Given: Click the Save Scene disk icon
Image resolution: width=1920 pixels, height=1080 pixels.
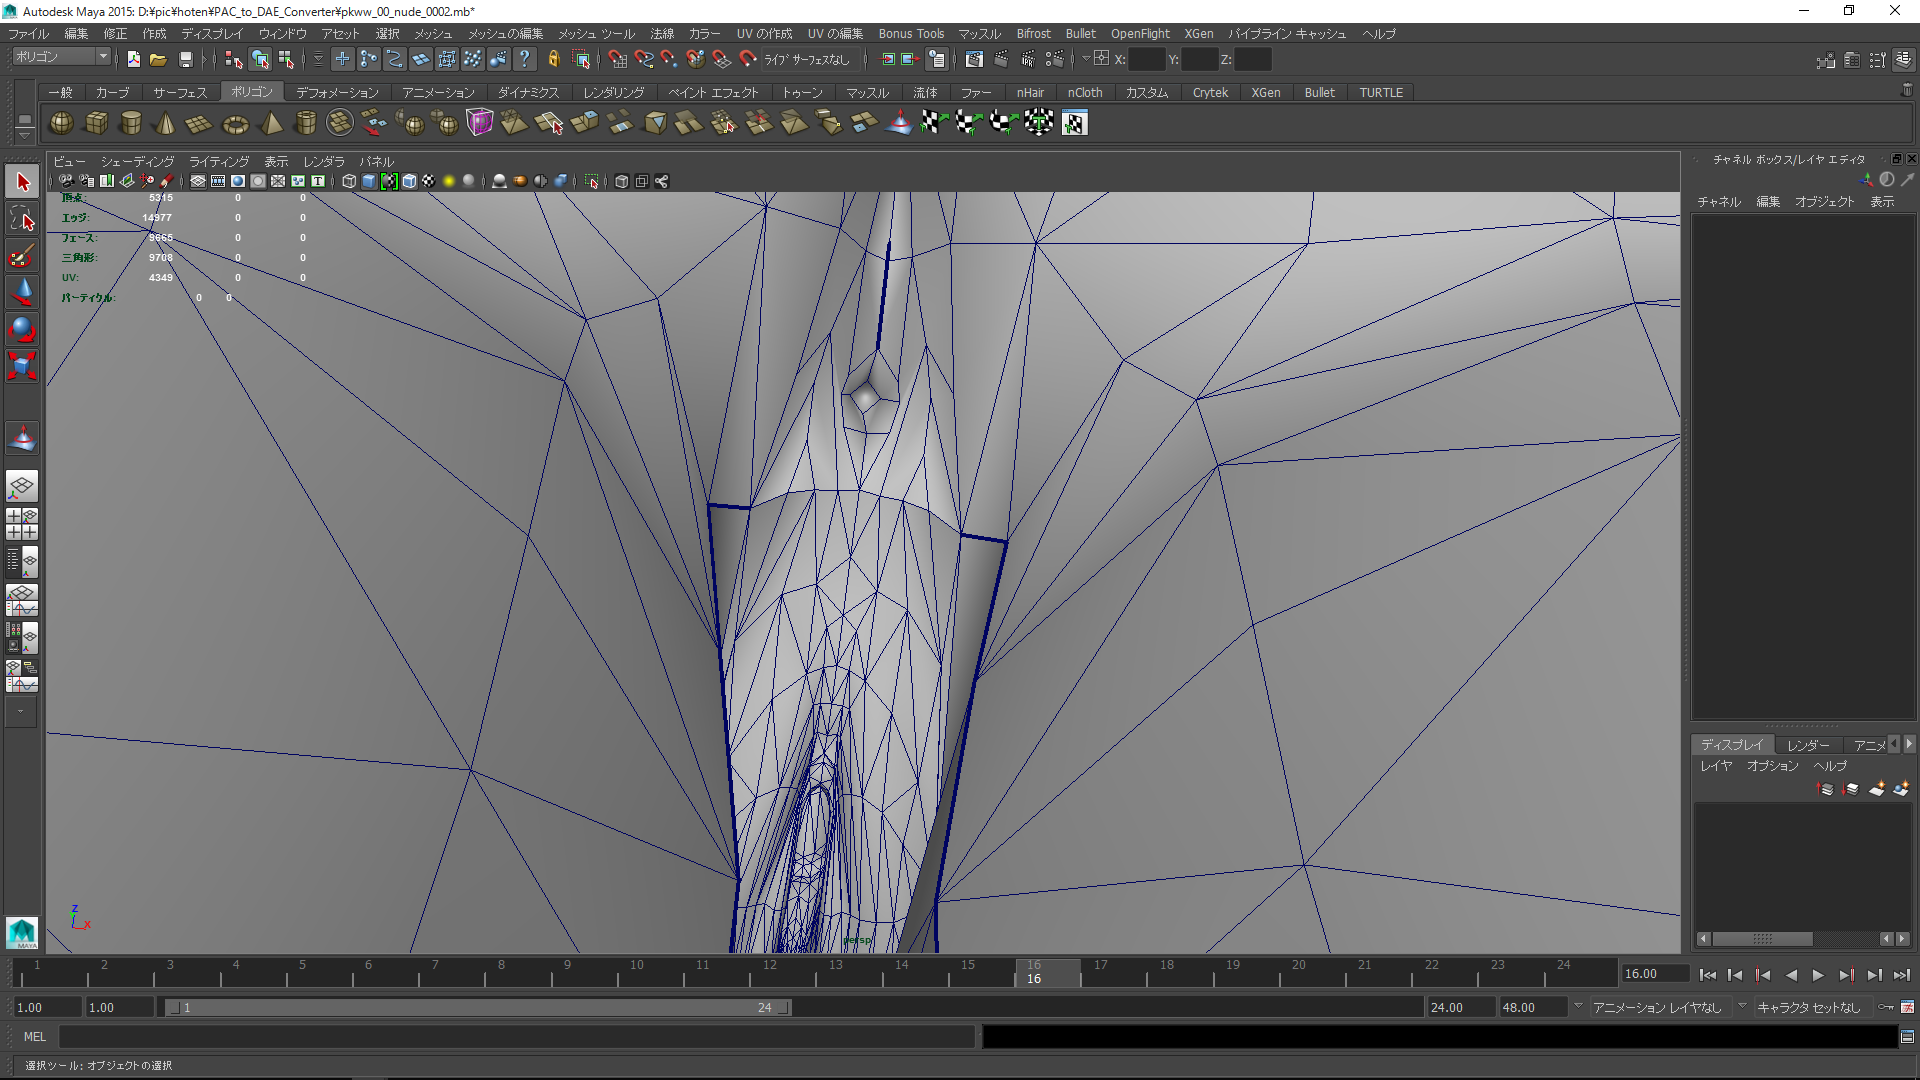Looking at the screenshot, I should (x=185, y=60).
